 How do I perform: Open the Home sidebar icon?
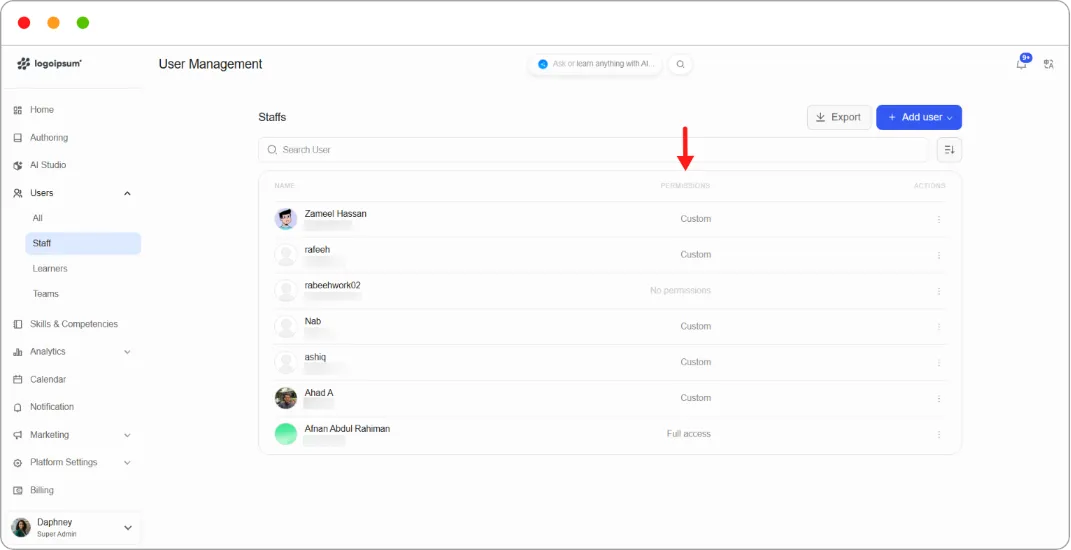(x=18, y=110)
